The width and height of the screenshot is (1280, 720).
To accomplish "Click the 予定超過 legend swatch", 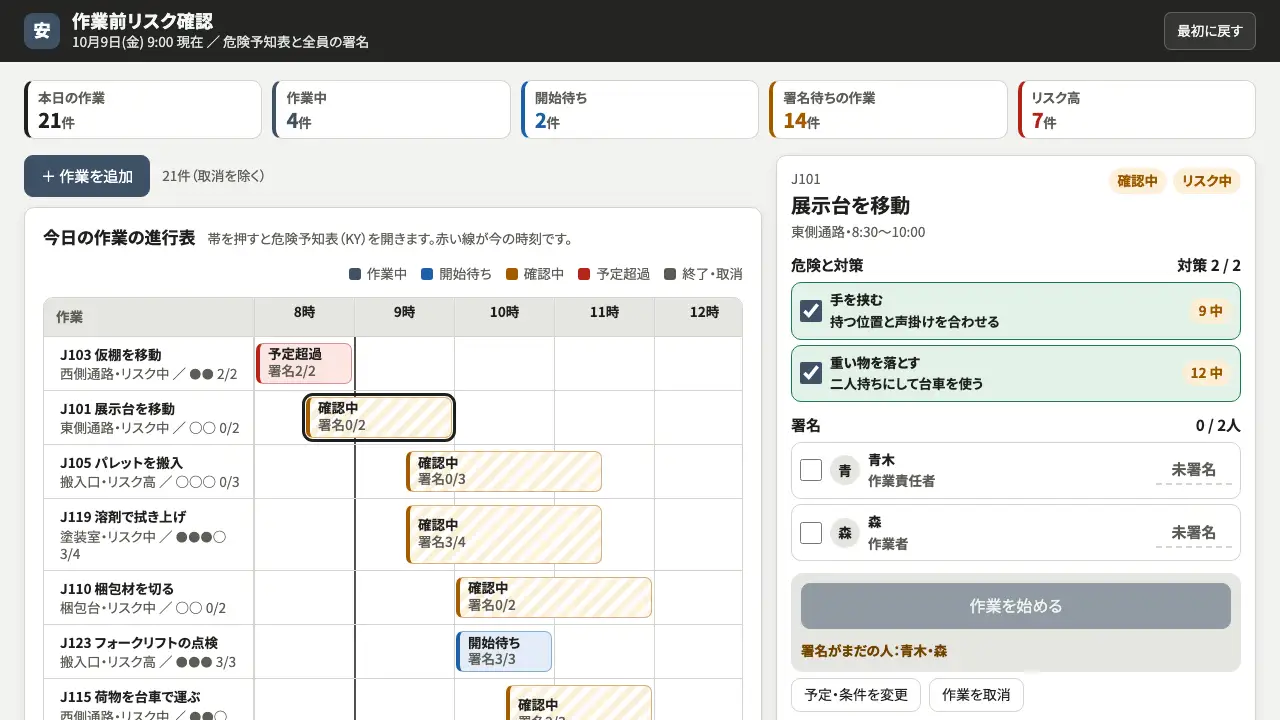I will tap(584, 274).
